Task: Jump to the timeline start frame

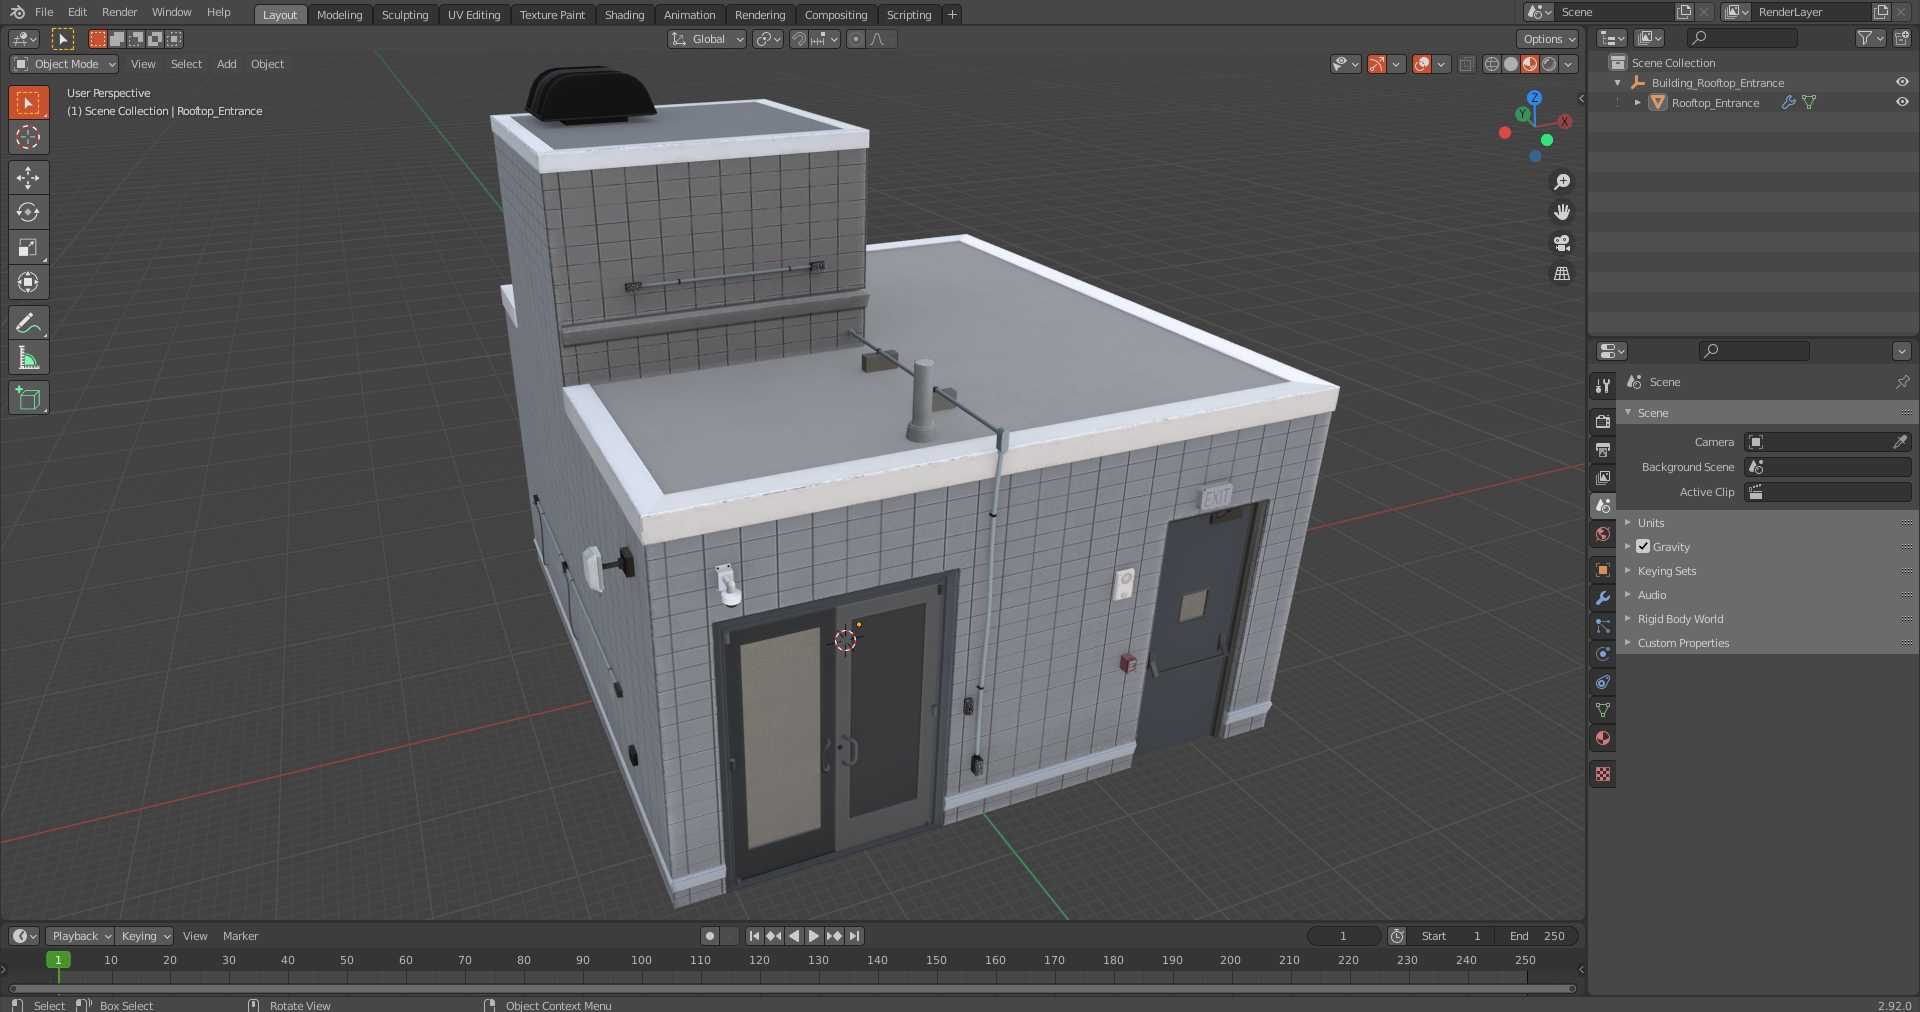Action: (754, 936)
